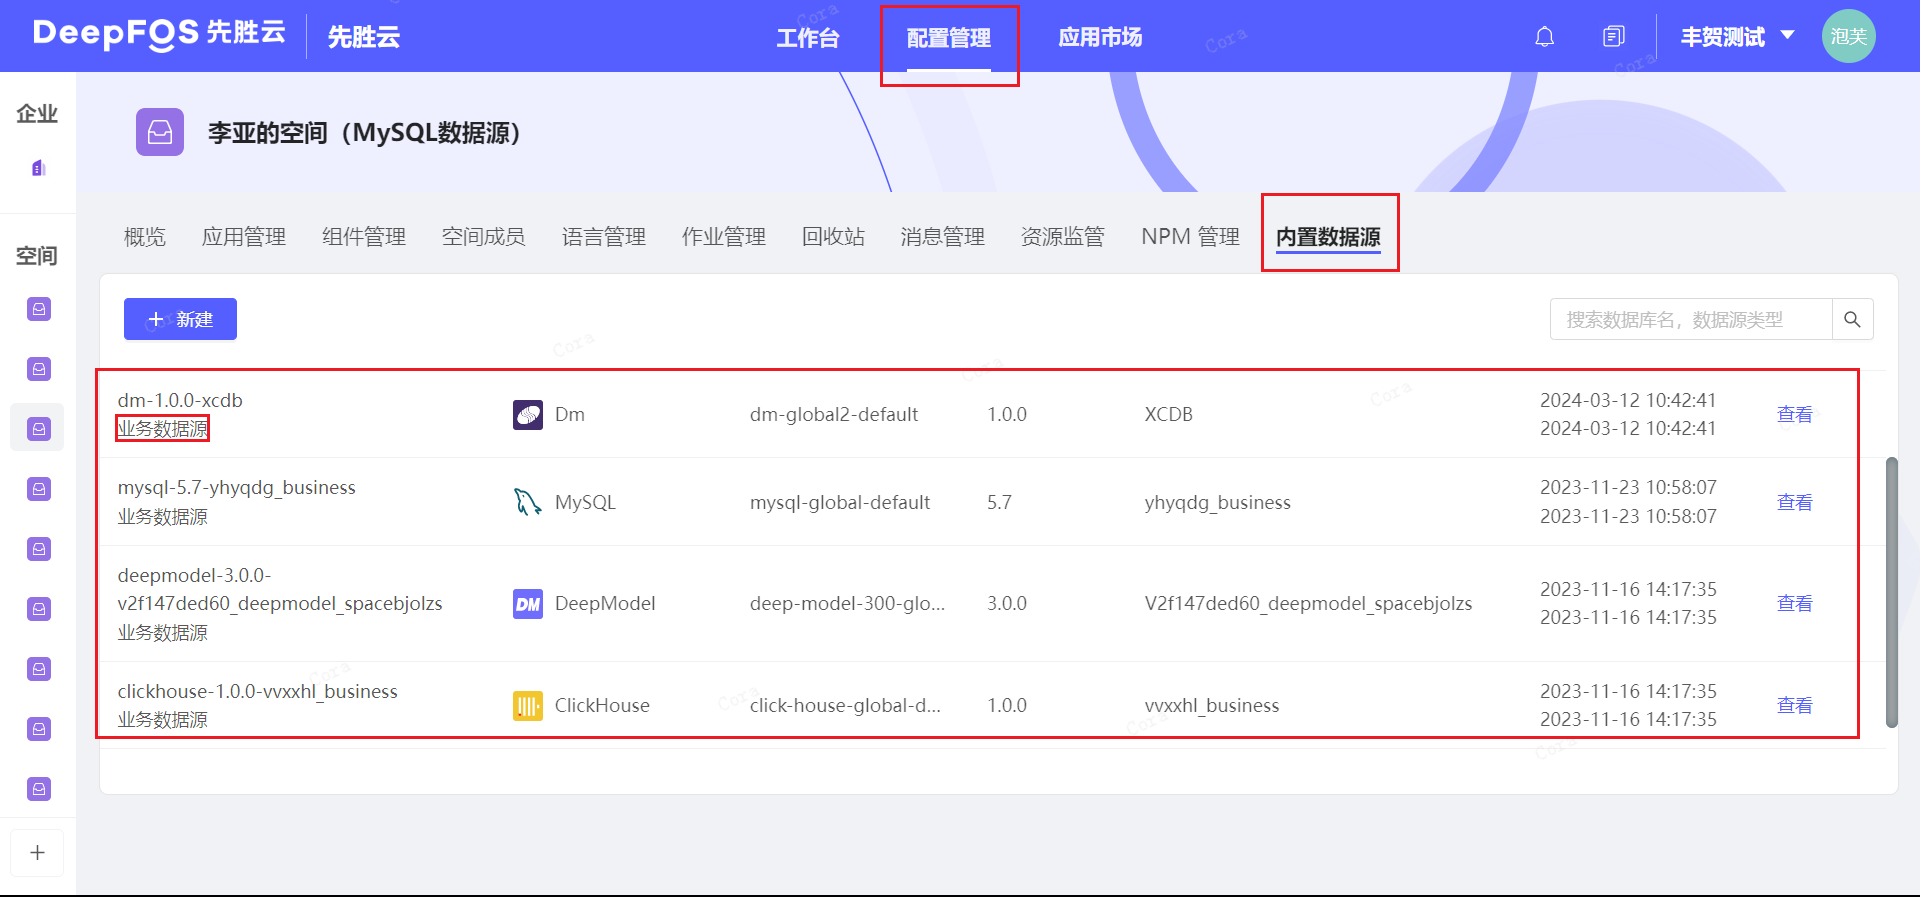Switch to the 空间成员 tab
This screenshot has width=1920, height=897.
[x=484, y=237]
